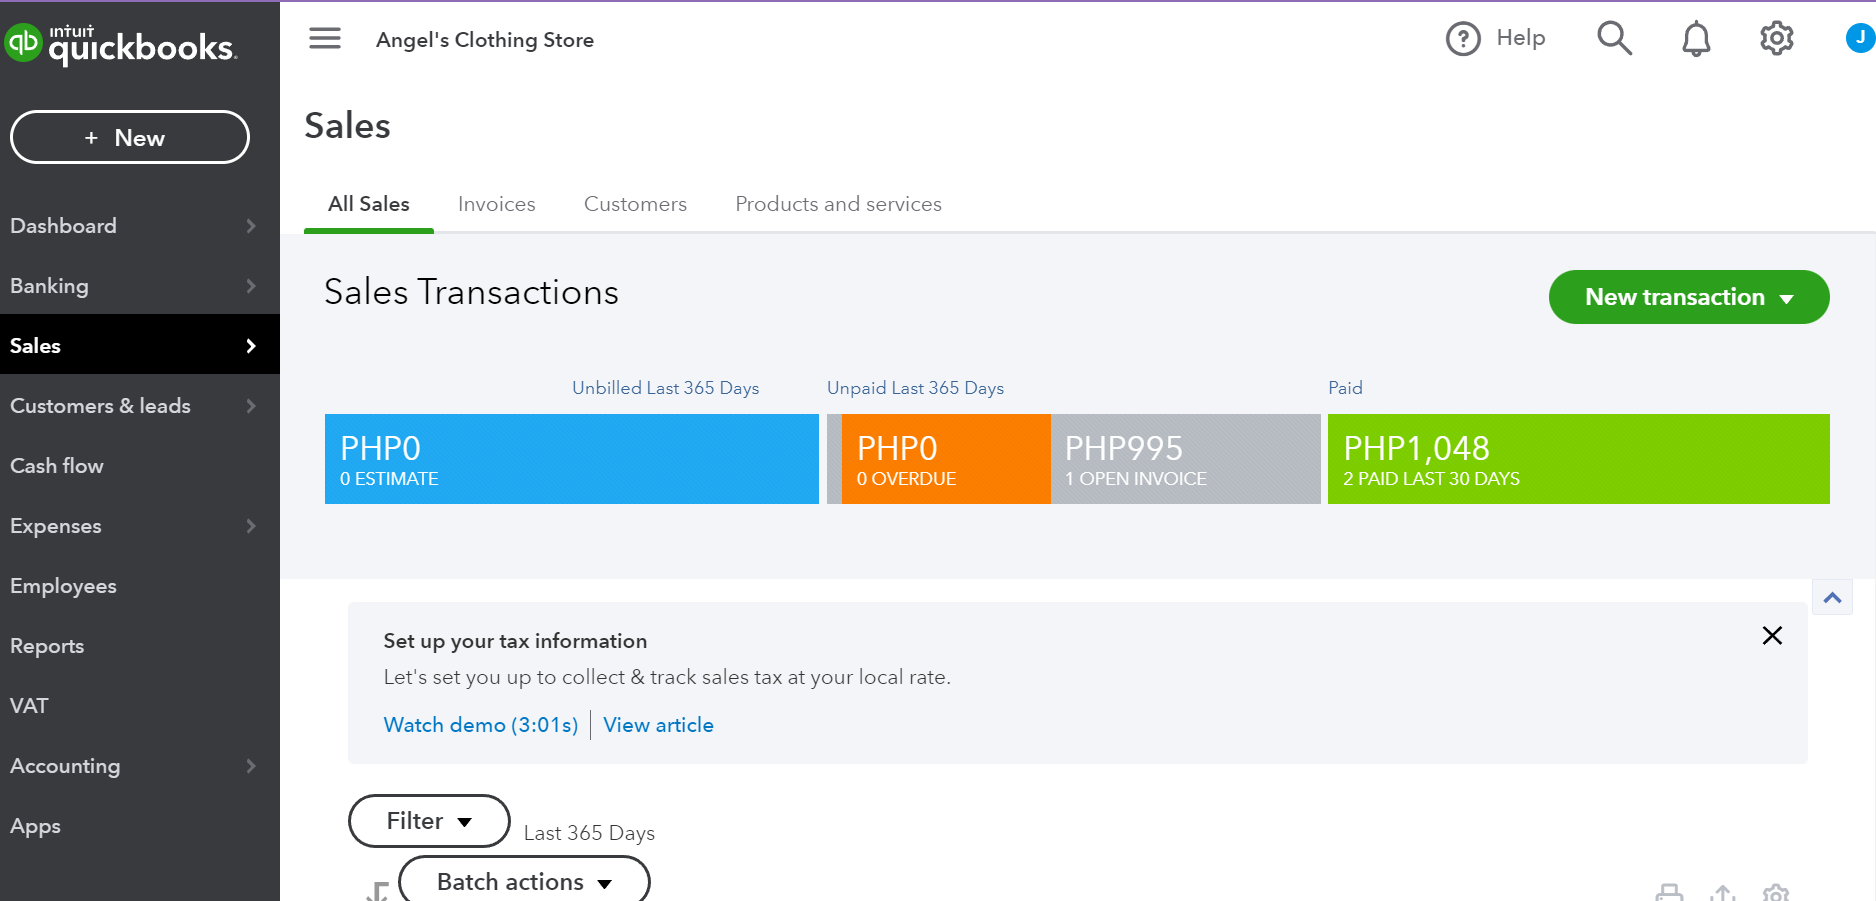This screenshot has height=901, width=1876.
Task: Expand Customers & leads submenu arrow
Action: 251,406
